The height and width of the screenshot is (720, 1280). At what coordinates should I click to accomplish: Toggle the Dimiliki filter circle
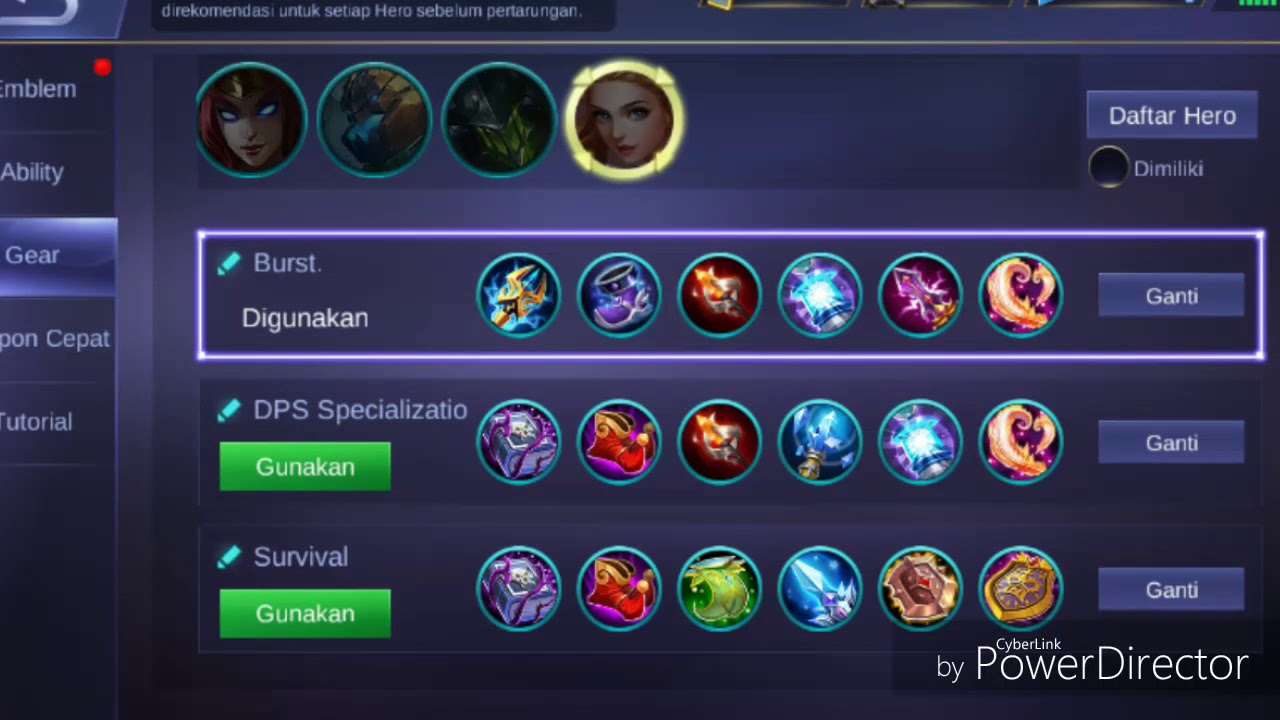click(x=1109, y=168)
